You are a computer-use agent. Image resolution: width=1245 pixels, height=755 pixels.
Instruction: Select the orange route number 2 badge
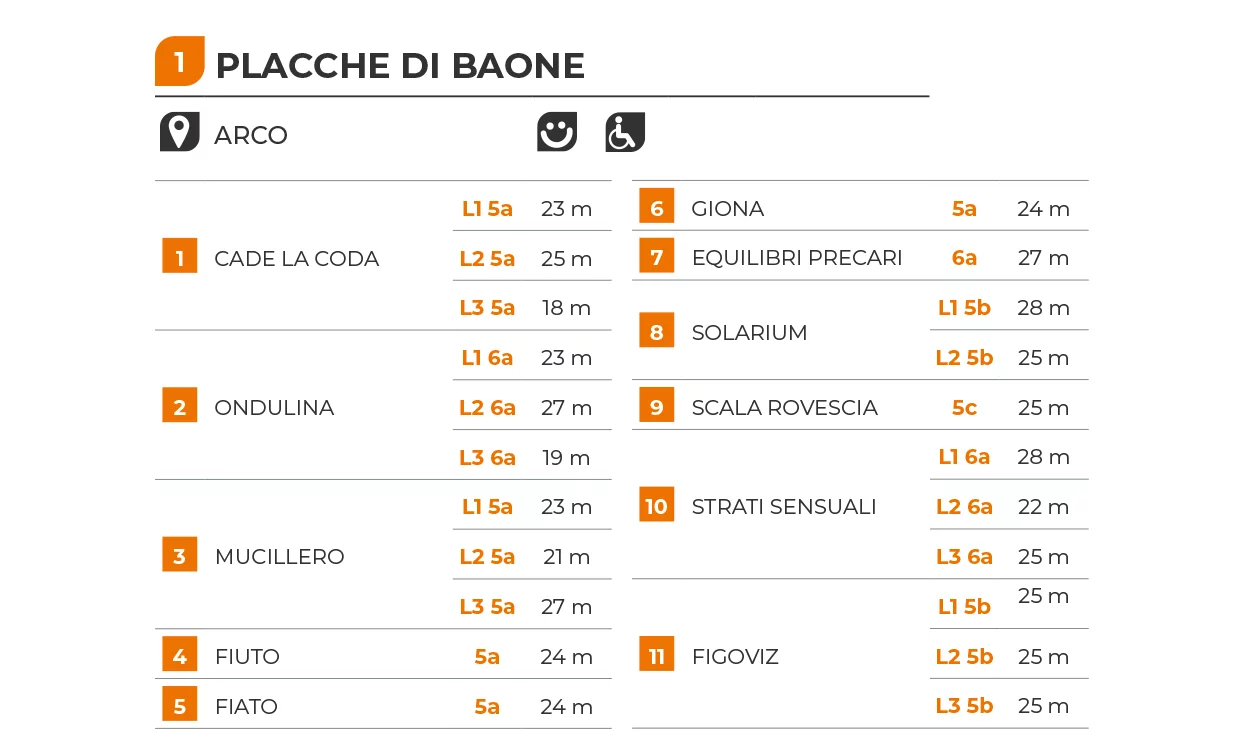click(x=180, y=406)
